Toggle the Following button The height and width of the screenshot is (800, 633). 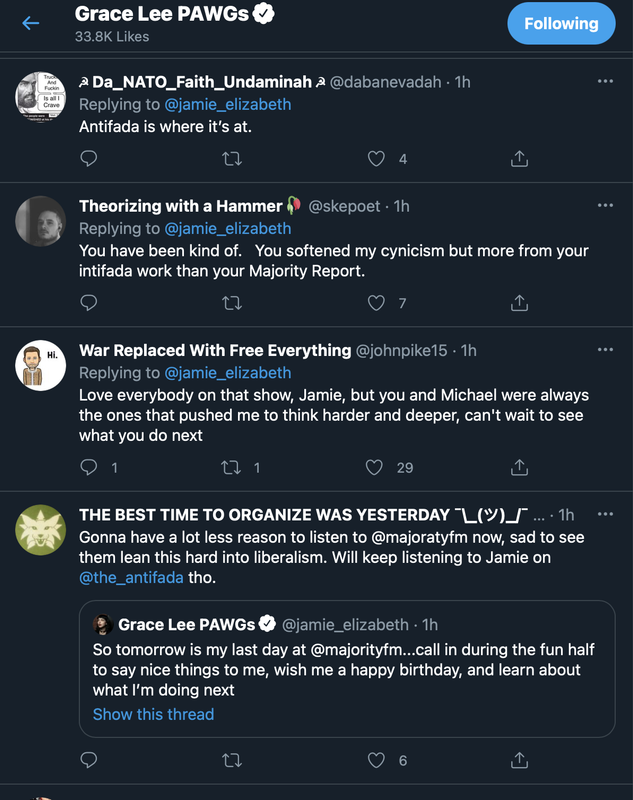(x=561, y=23)
